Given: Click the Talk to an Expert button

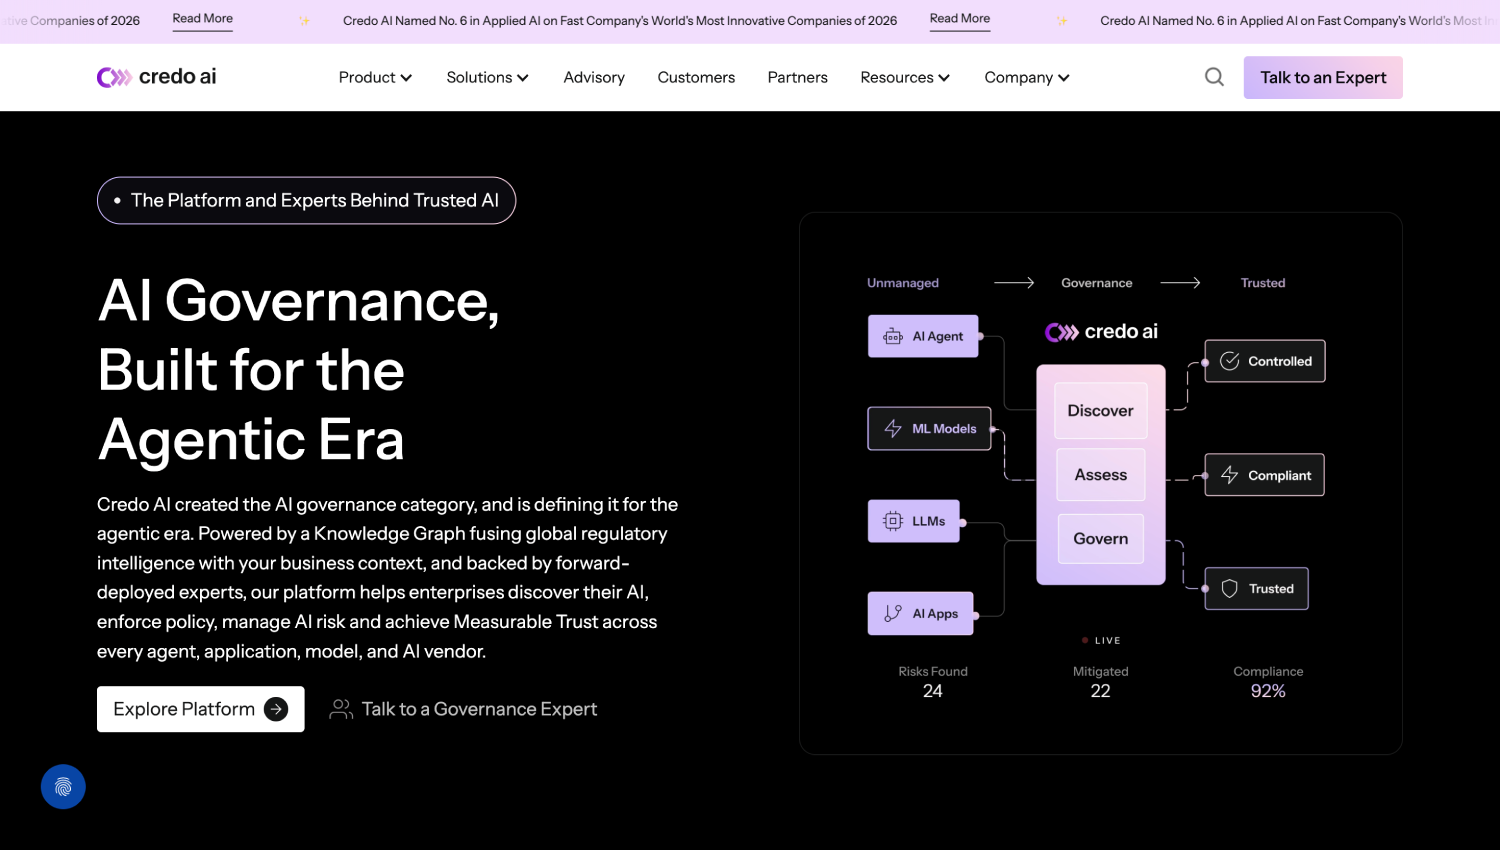Looking at the screenshot, I should click(1323, 77).
